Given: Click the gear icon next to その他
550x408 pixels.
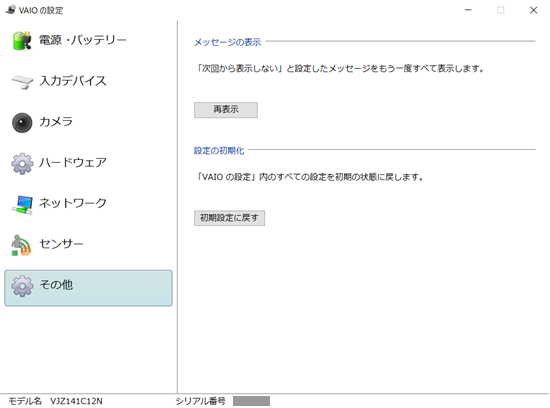Looking at the screenshot, I should (x=22, y=286).
